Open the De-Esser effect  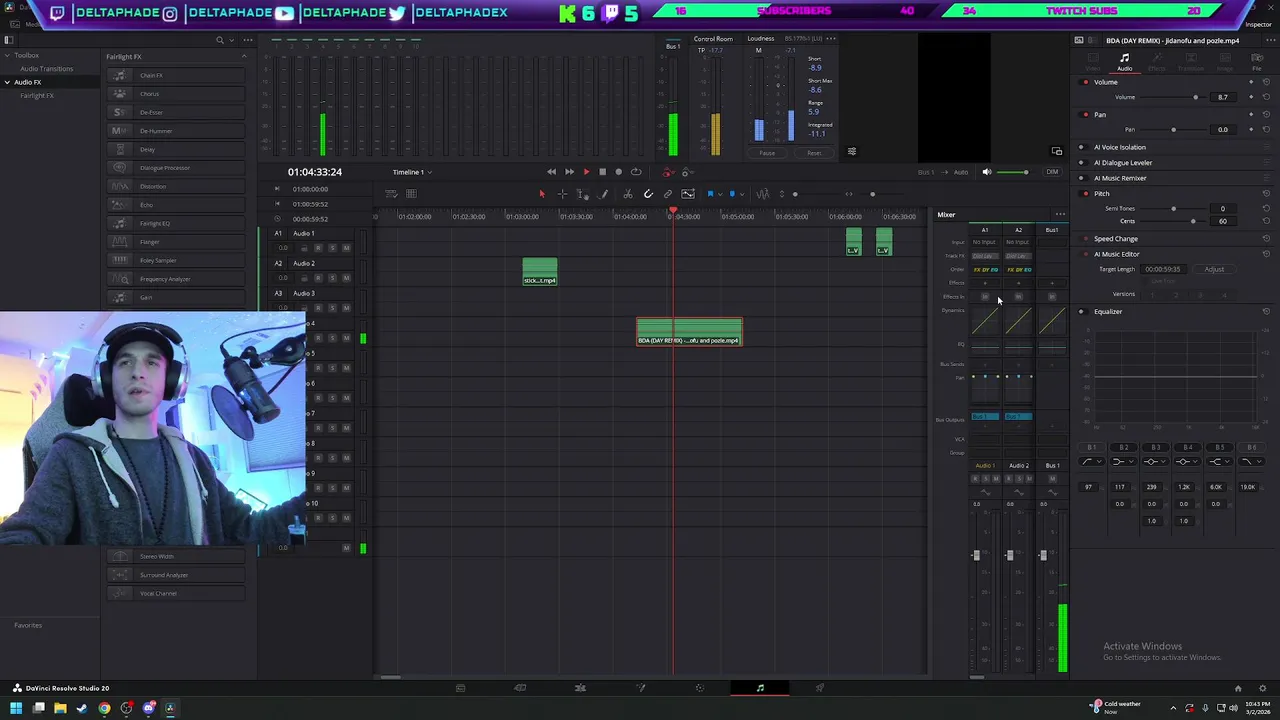pos(176,112)
